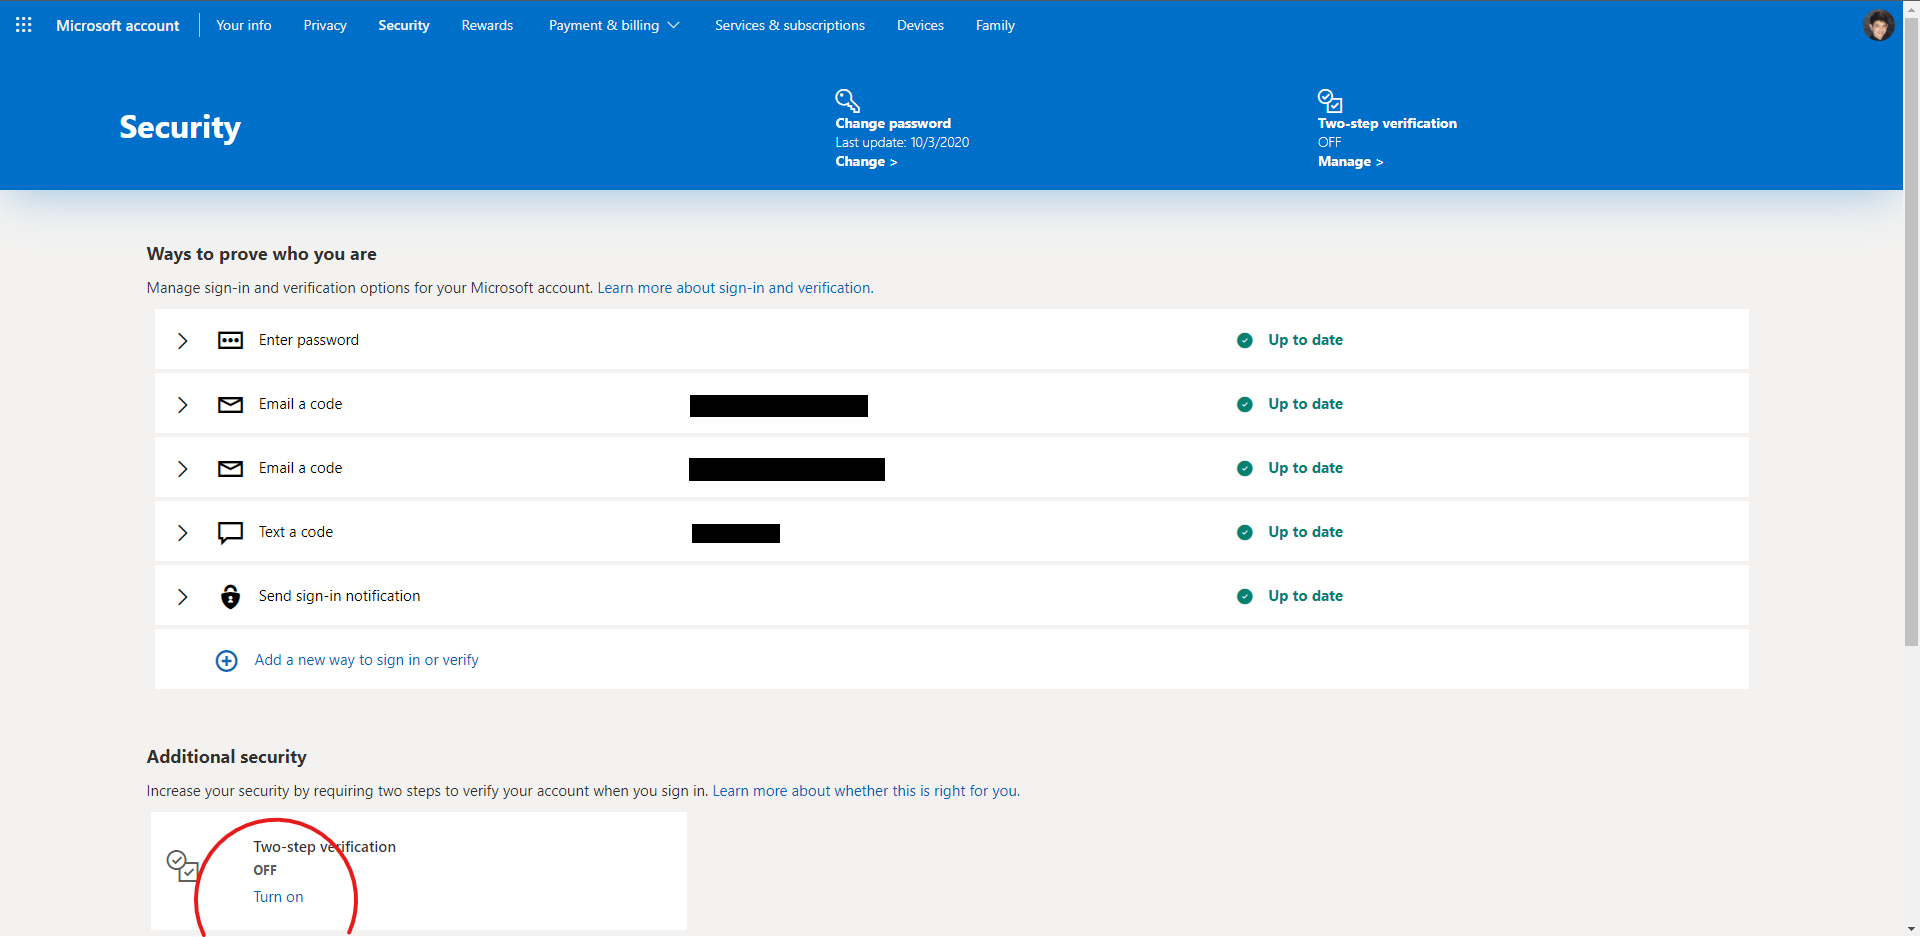Click Up to date for Send sign-in notification
The height and width of the screenshot is (937, 1920).
click(1305, 596)
